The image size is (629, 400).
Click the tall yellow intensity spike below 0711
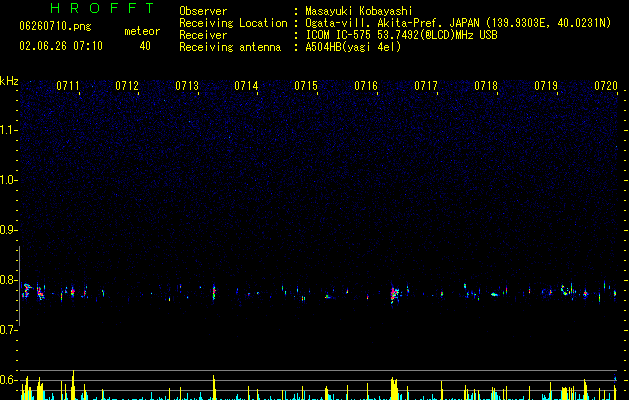(73, 385)
